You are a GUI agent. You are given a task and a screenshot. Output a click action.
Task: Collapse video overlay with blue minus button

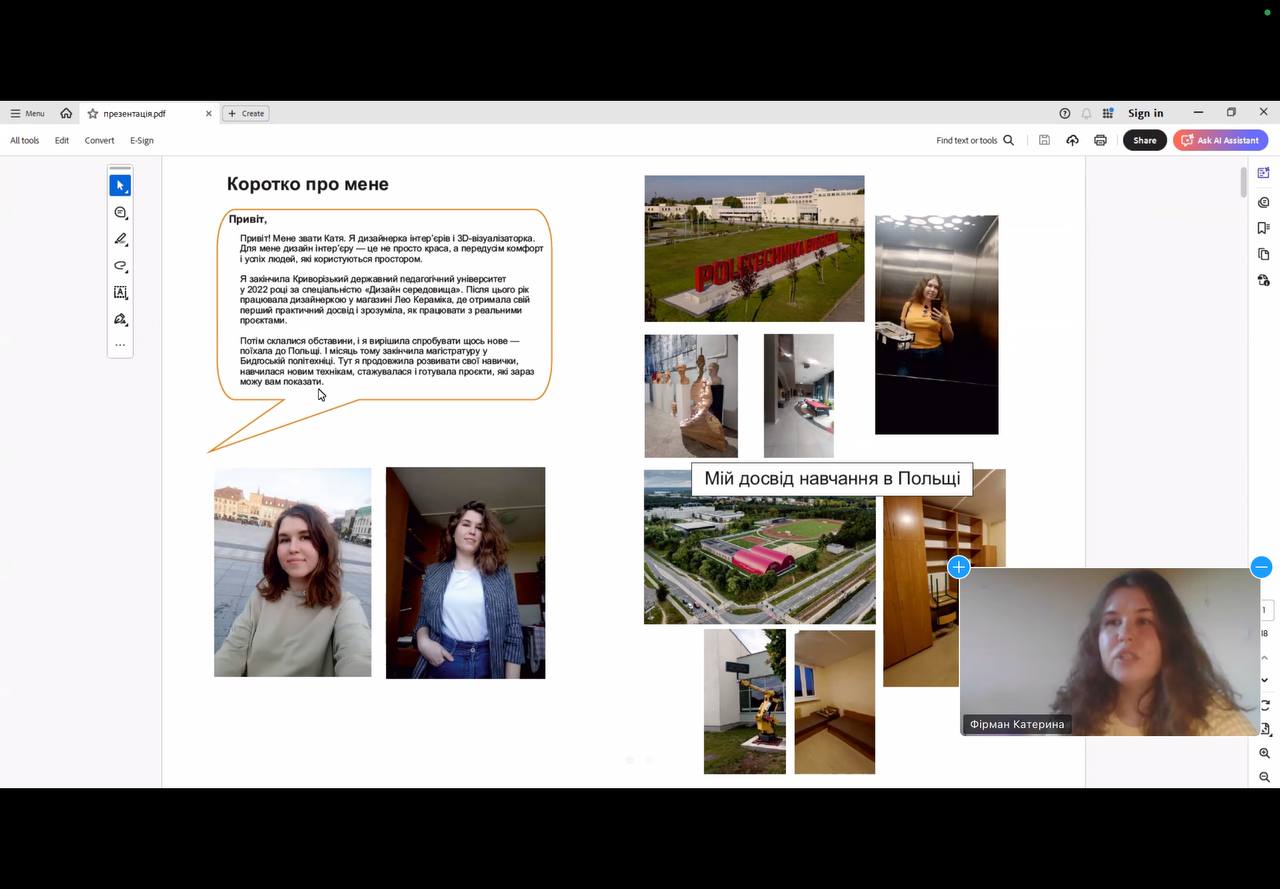point(1261,567)
